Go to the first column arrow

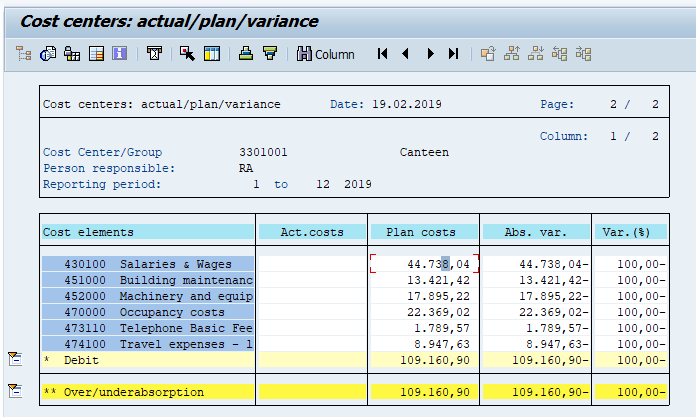382,54
